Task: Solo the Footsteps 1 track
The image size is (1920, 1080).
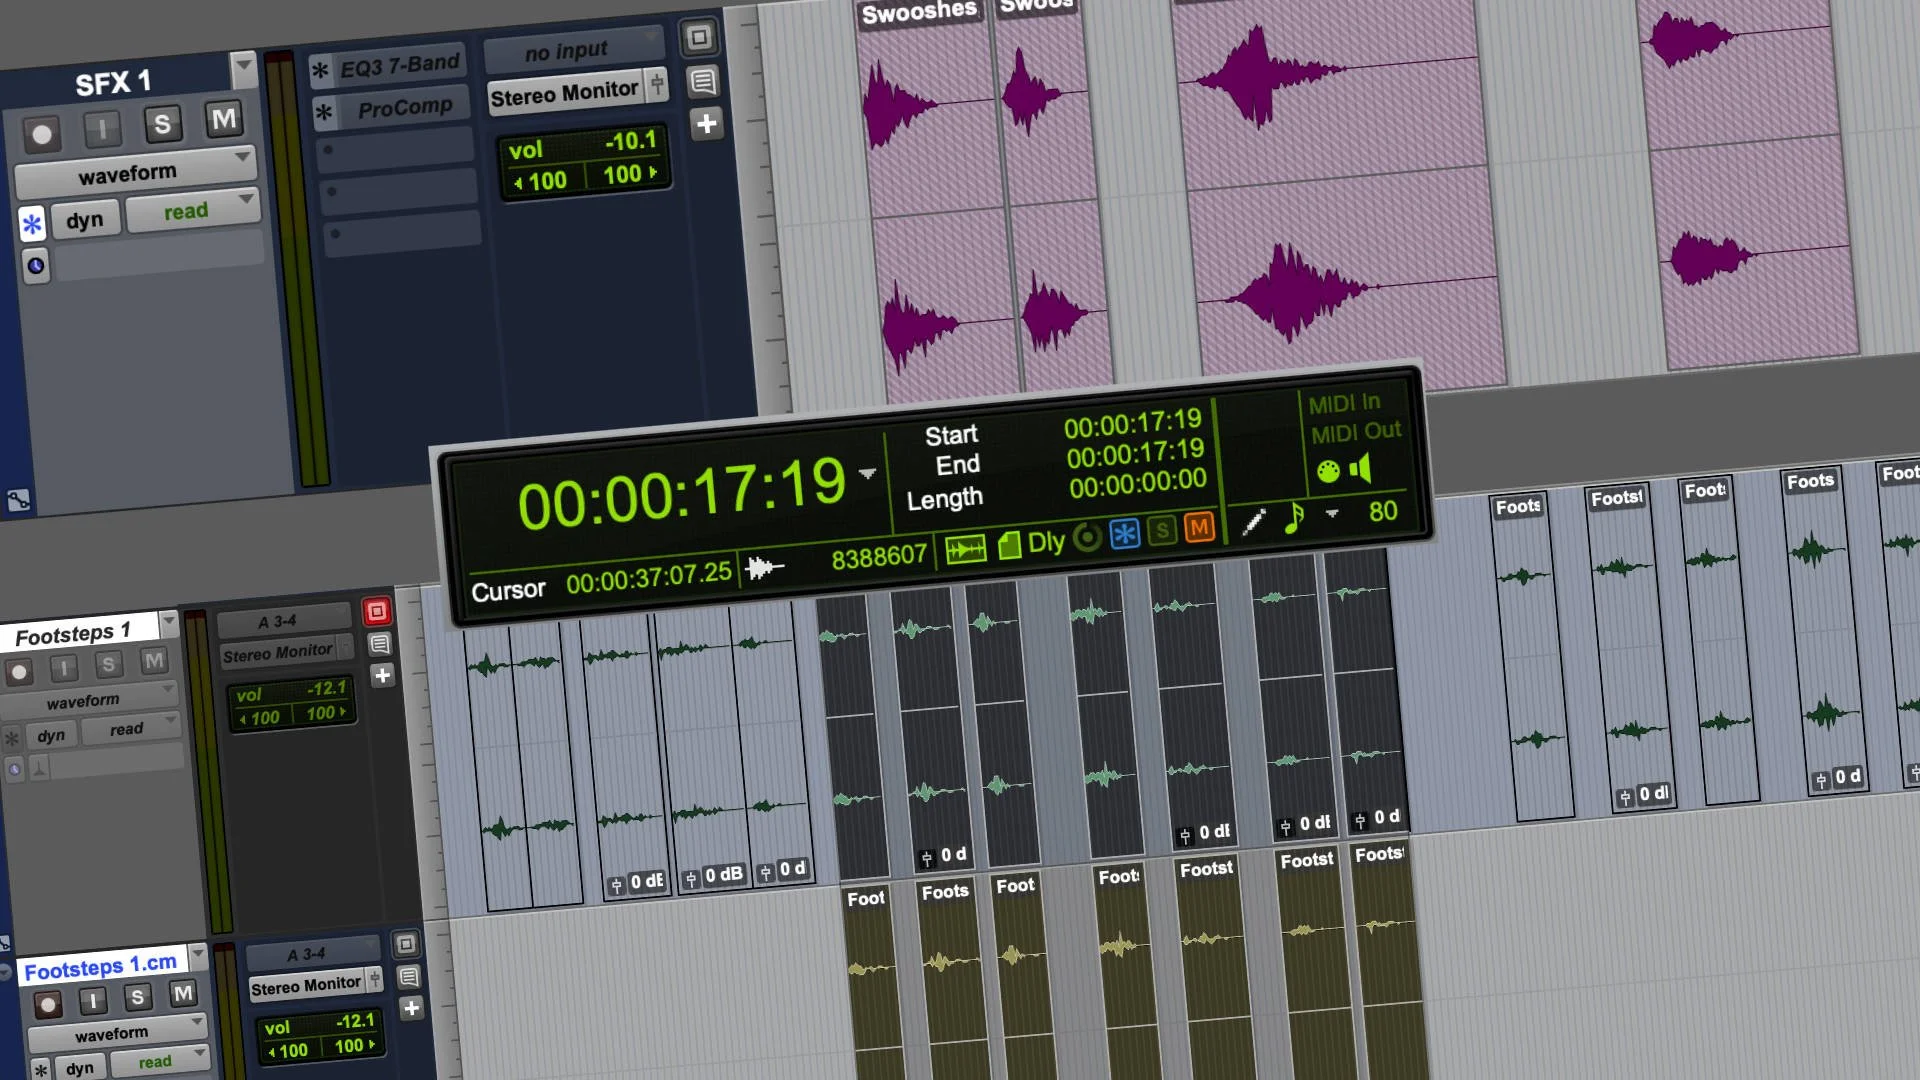Action: click(x=108, y=664)
